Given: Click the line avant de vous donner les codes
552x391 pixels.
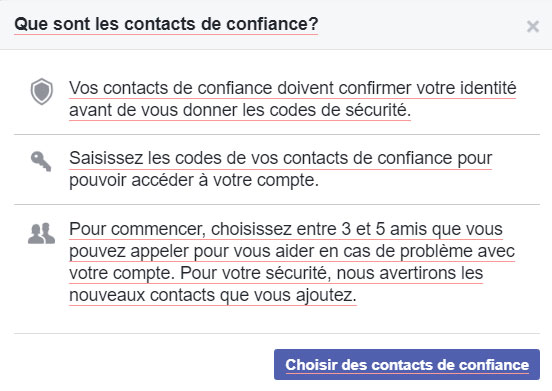Looking at the screenshot, I should (x=240, y=110).
